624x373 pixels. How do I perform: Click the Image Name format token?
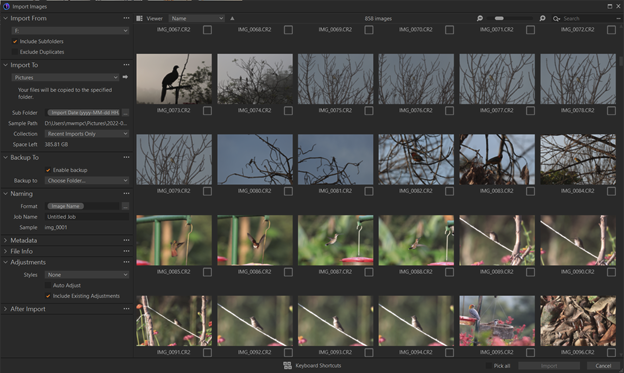click(x=65, y=206)
